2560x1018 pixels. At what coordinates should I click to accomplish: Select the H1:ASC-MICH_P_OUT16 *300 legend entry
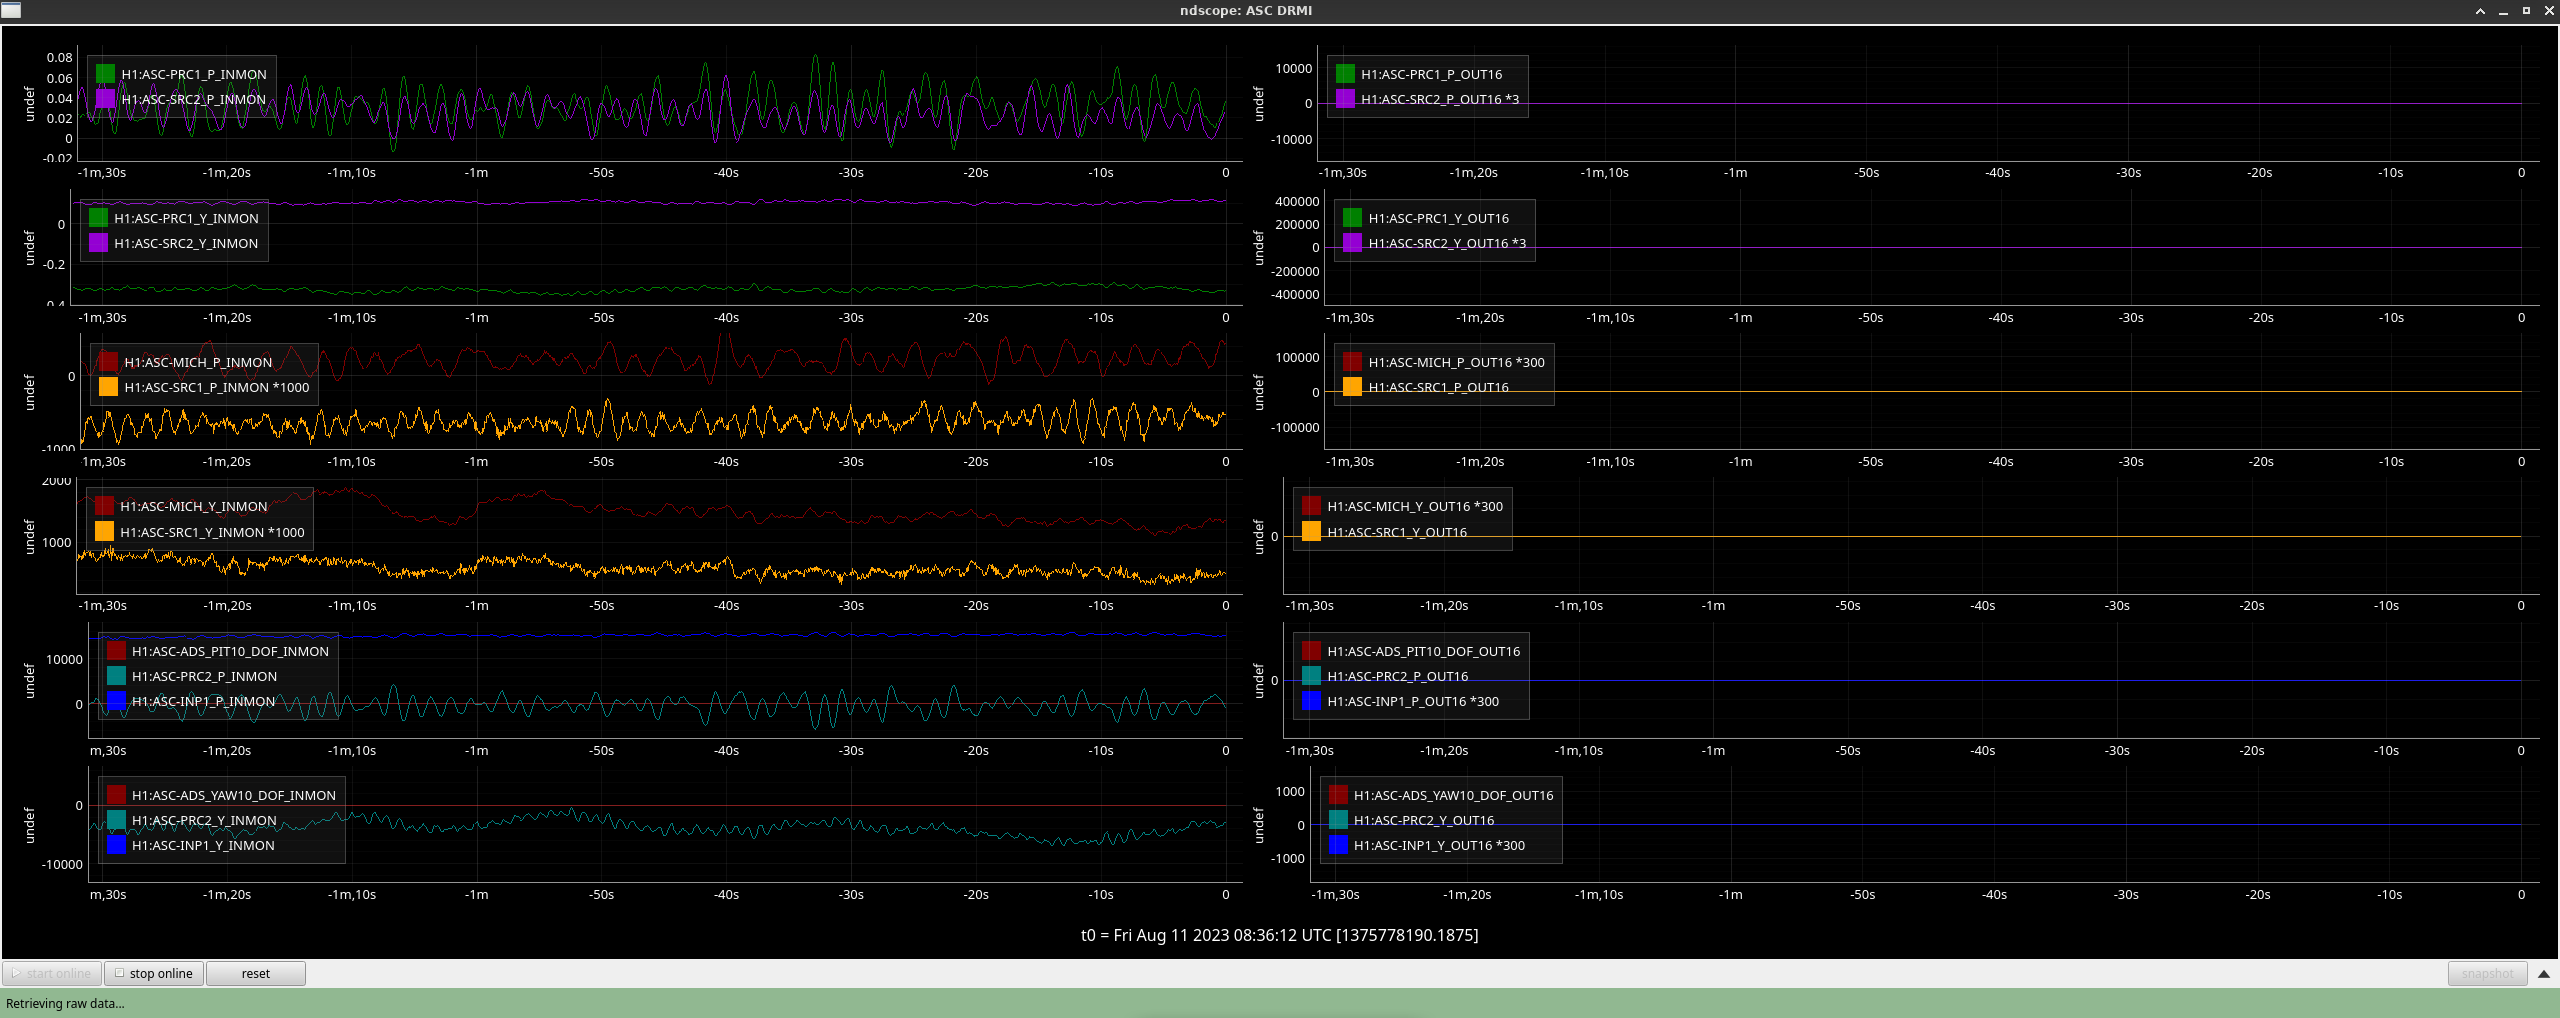[x=1456, y=362]
